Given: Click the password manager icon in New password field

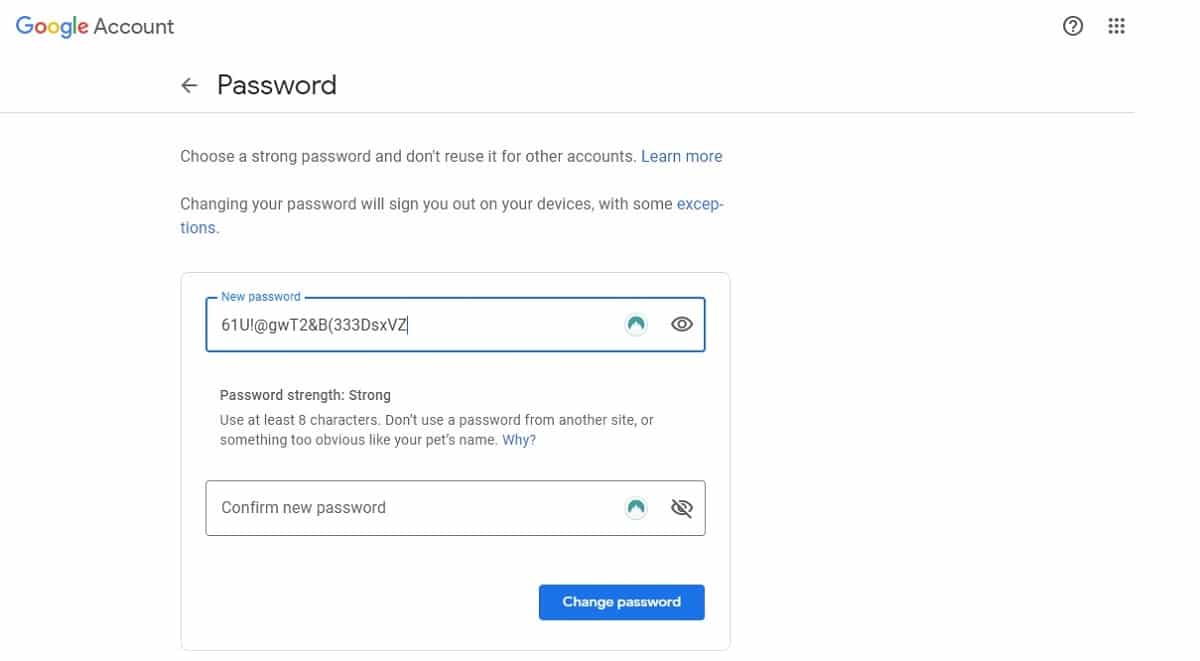Looking at the screenshot, I should point(635,324).
